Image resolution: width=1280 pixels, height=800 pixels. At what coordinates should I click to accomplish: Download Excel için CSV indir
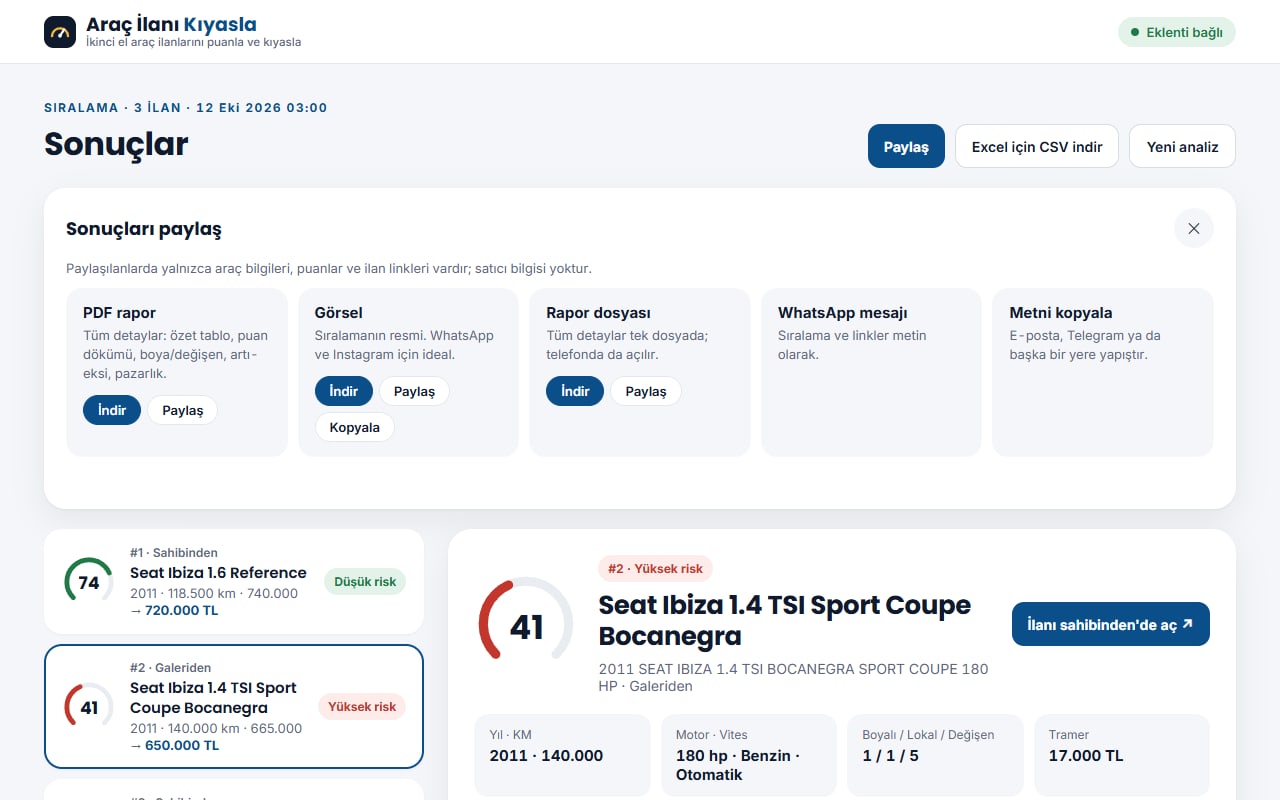tap(1037, 146)
